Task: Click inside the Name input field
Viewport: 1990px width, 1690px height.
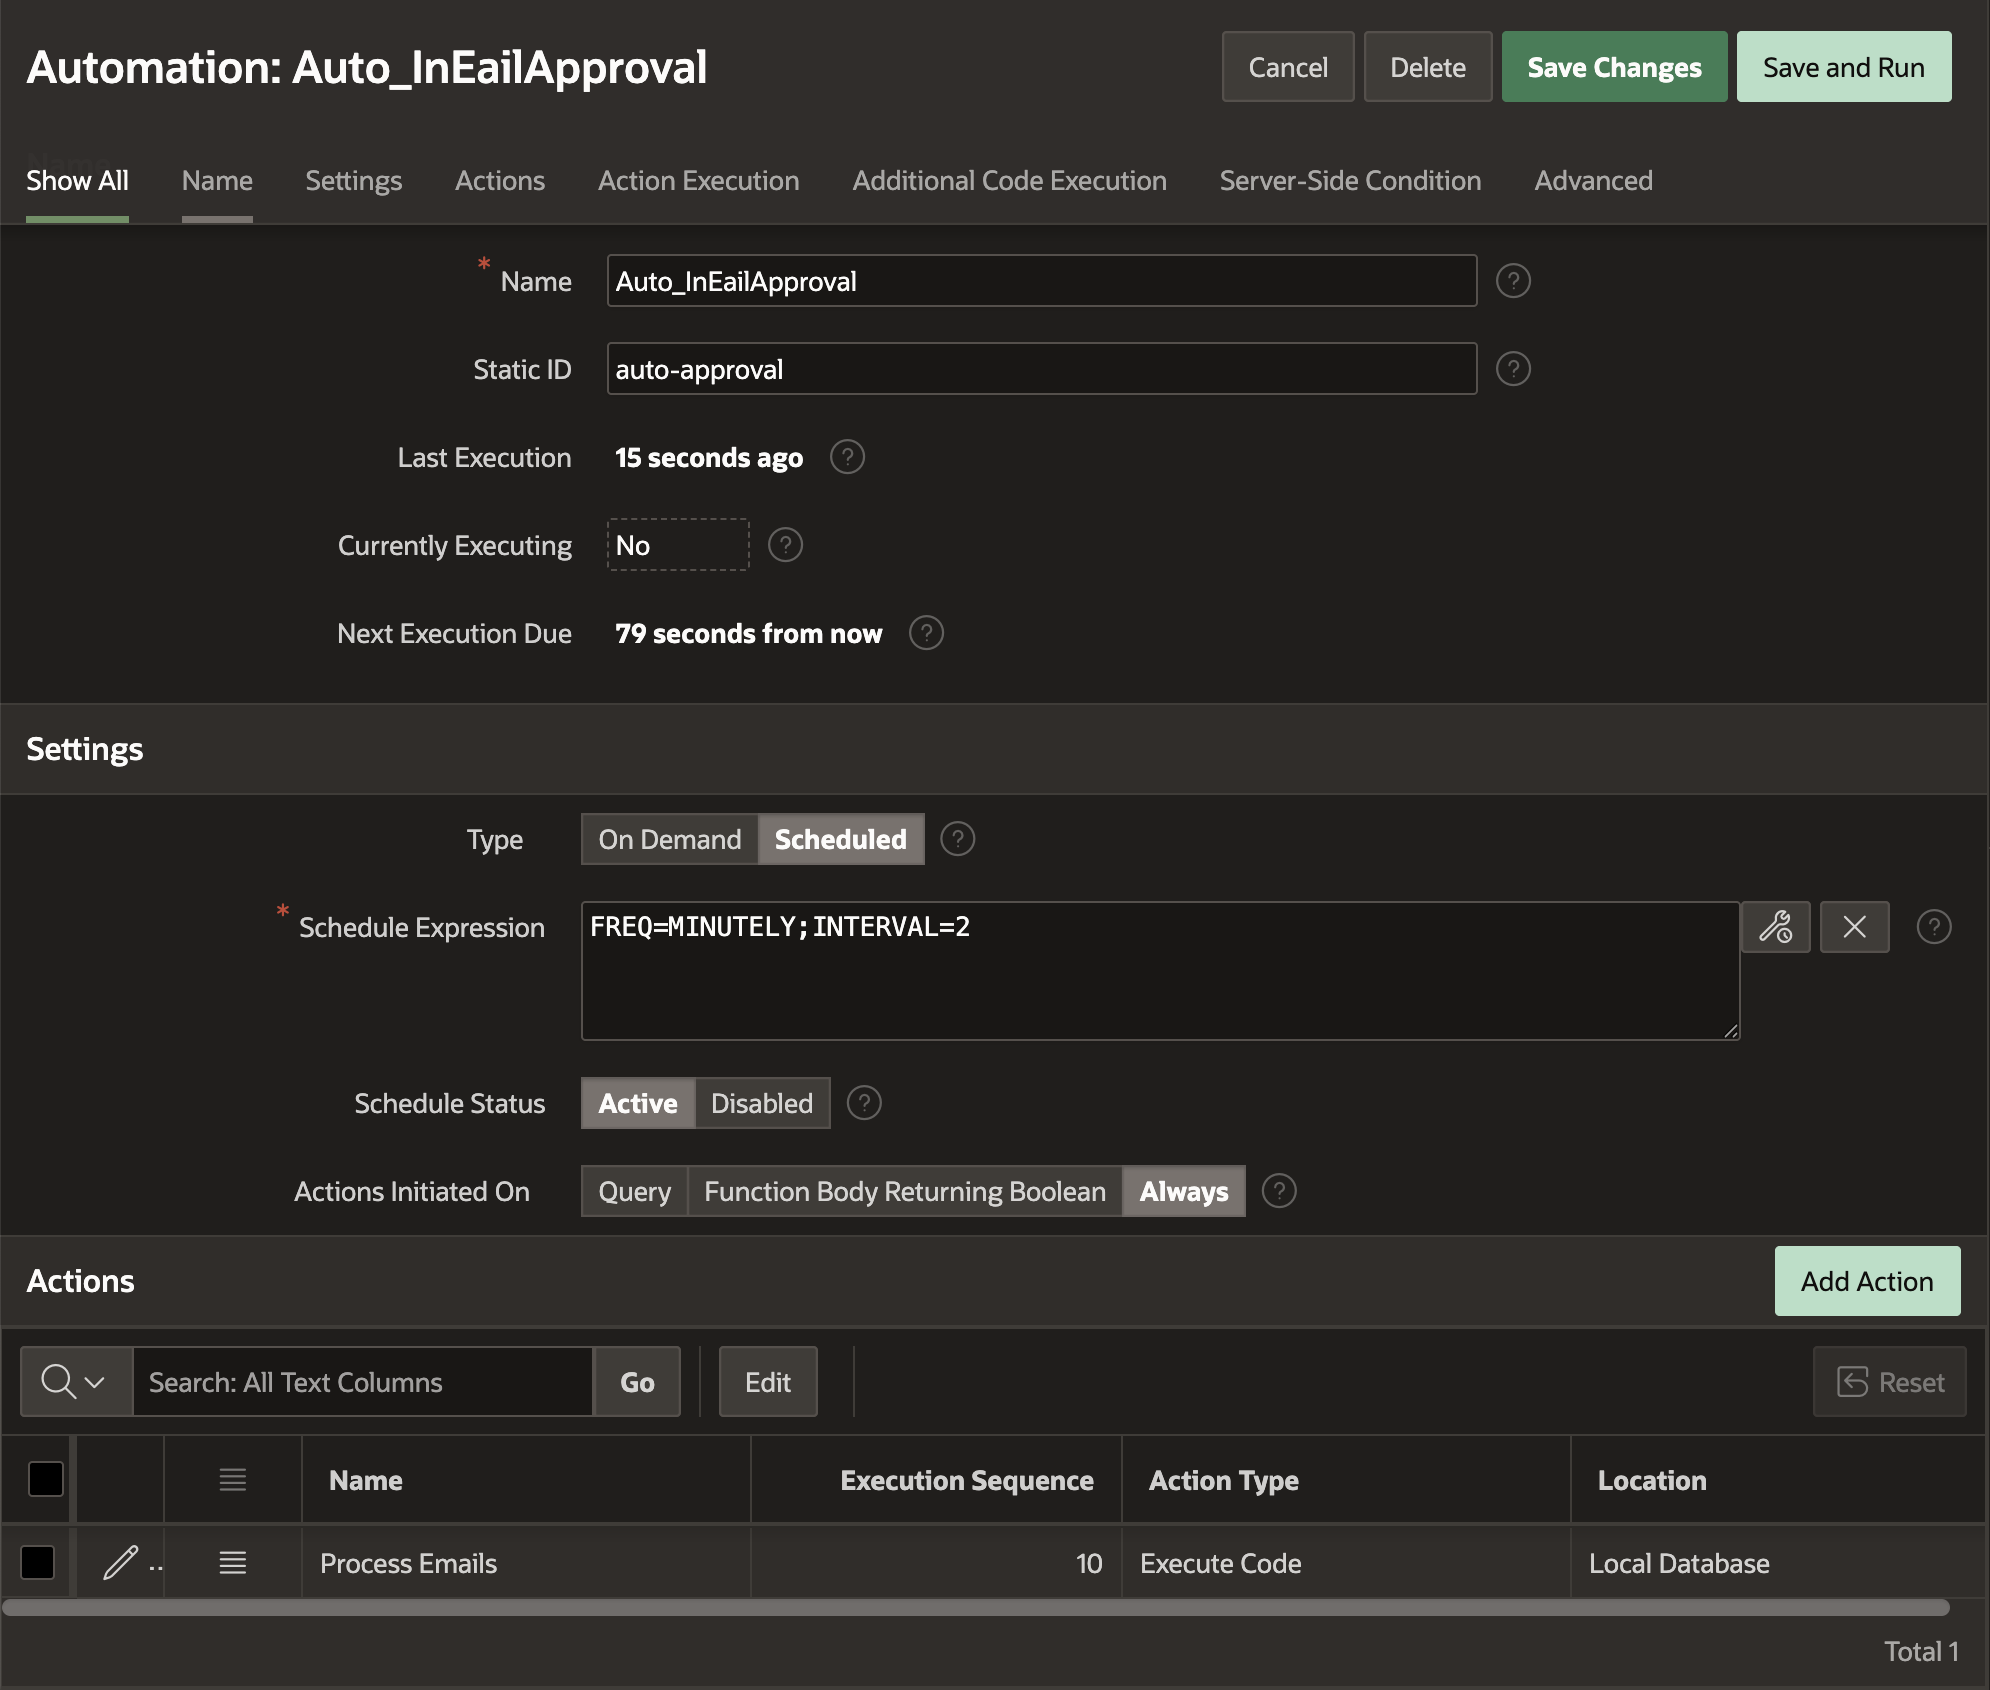Action: click(x=1041, y=281)
